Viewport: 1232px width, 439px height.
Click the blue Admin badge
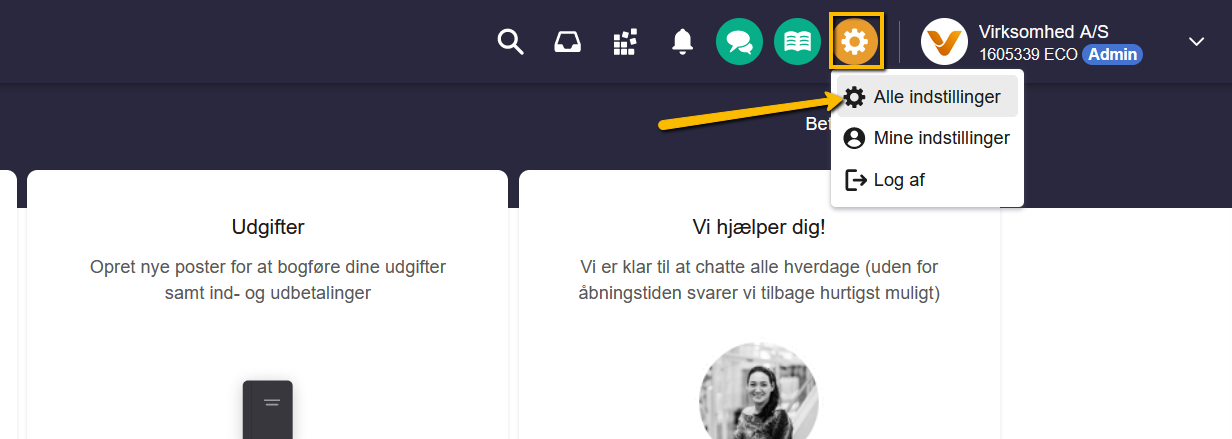(1112, 54)
